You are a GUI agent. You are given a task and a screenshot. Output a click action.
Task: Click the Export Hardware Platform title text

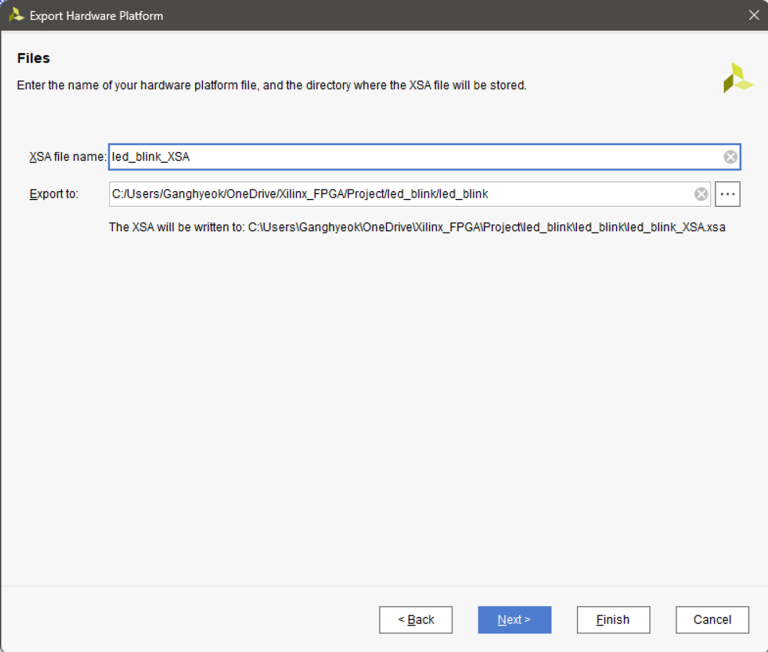[x=96, y=16]
